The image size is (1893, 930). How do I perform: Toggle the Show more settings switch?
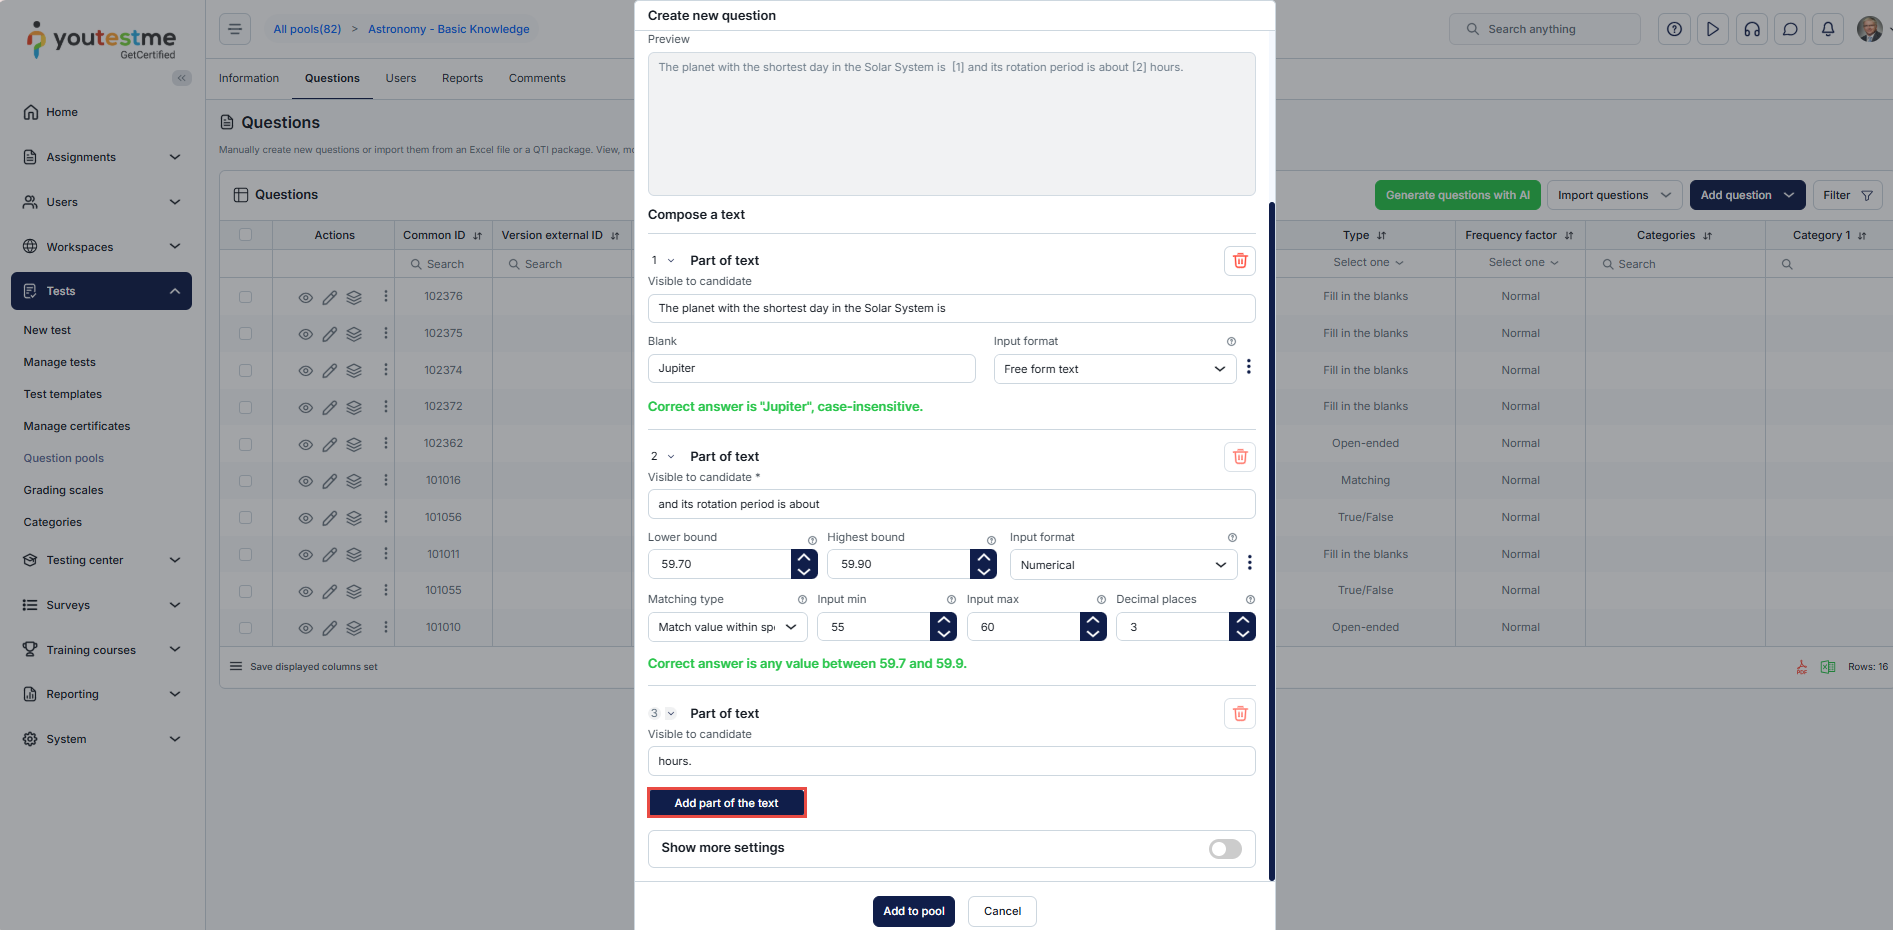tap(1225, 849)
